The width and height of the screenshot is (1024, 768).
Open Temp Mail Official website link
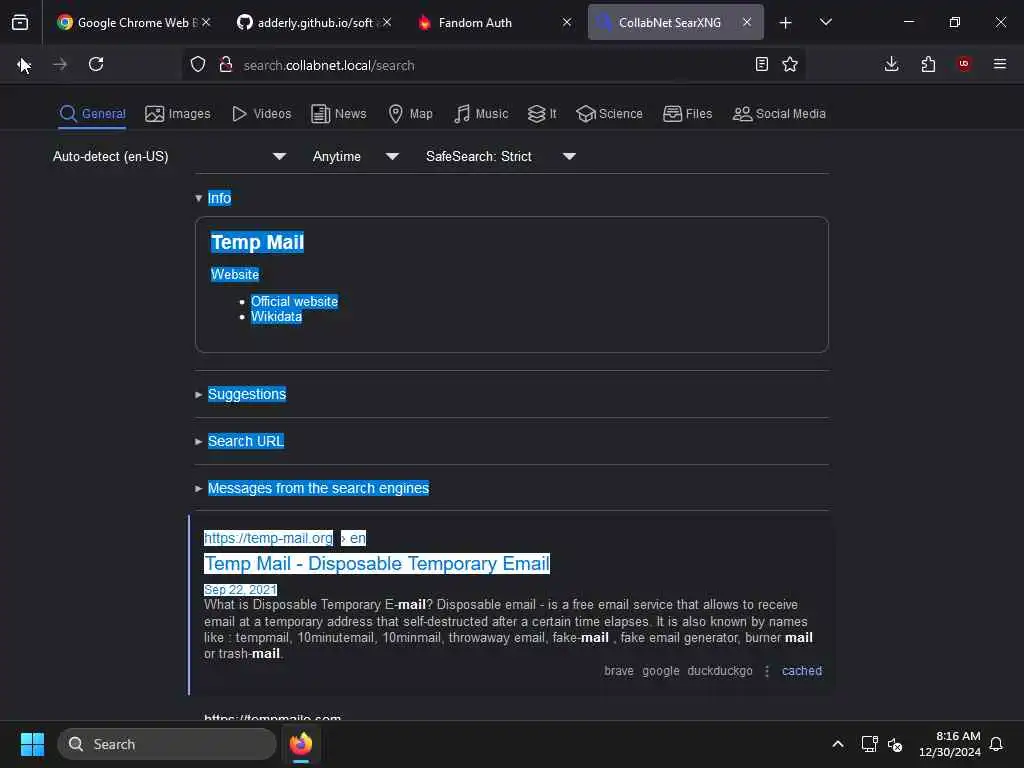coord(295,302)
